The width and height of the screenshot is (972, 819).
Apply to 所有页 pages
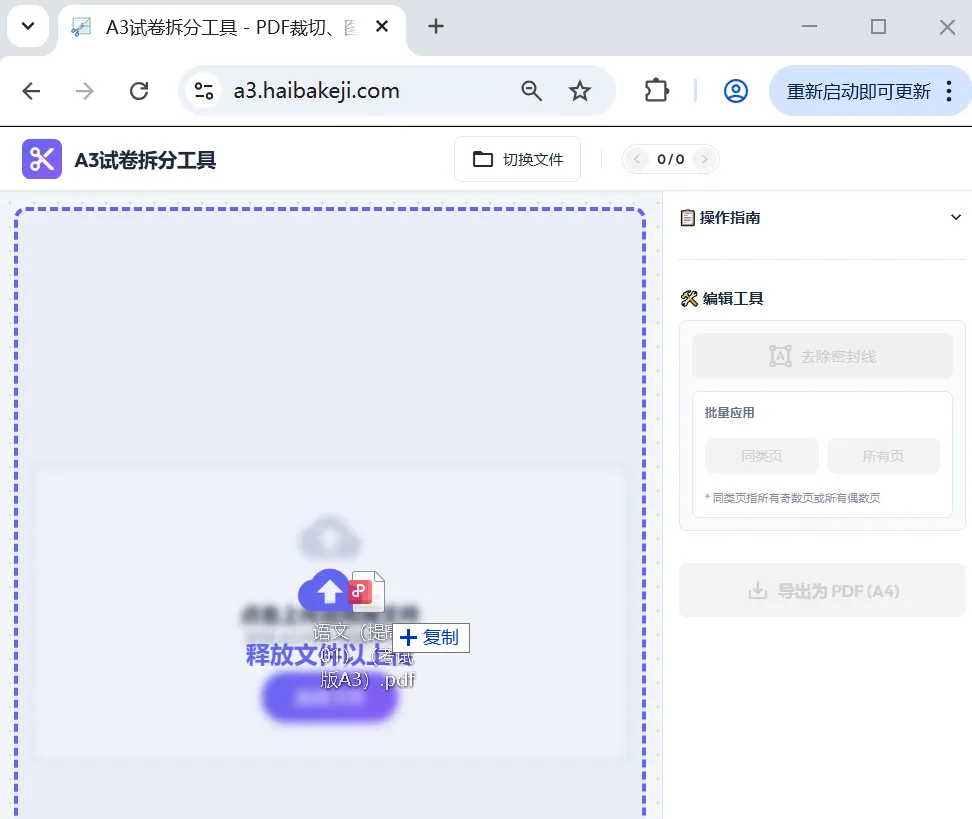pos(883,456)
